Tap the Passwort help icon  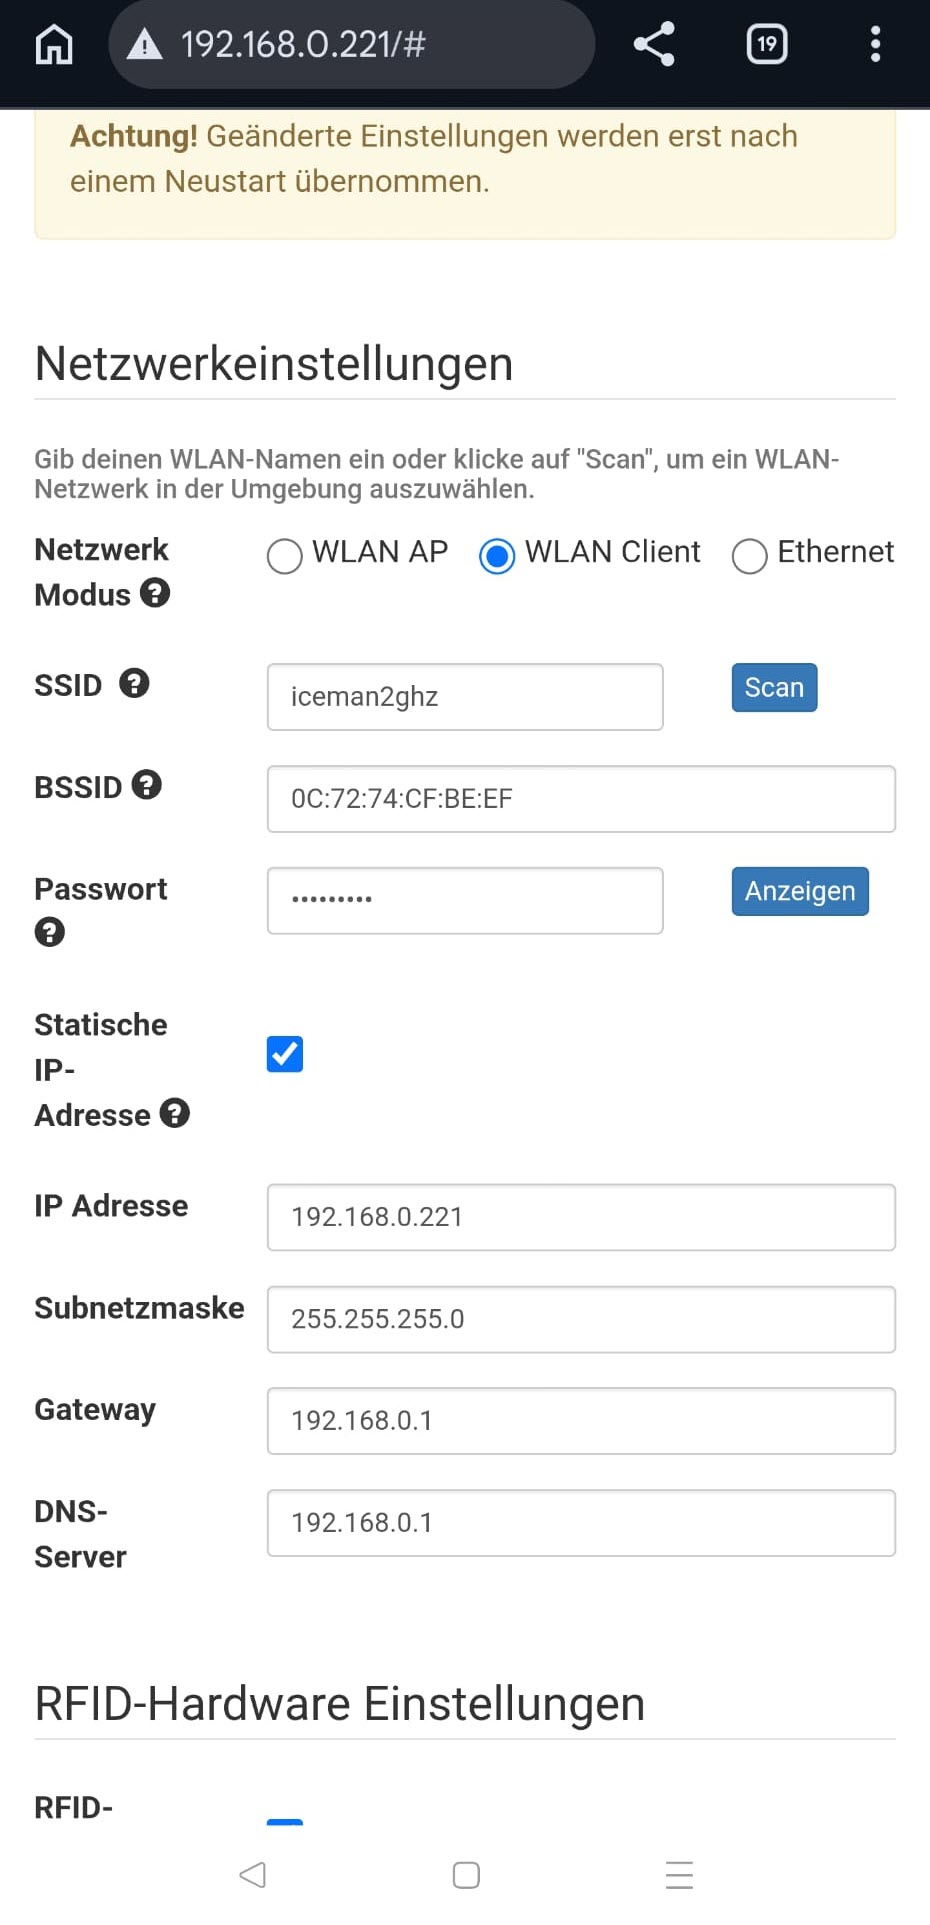point(49,932)
